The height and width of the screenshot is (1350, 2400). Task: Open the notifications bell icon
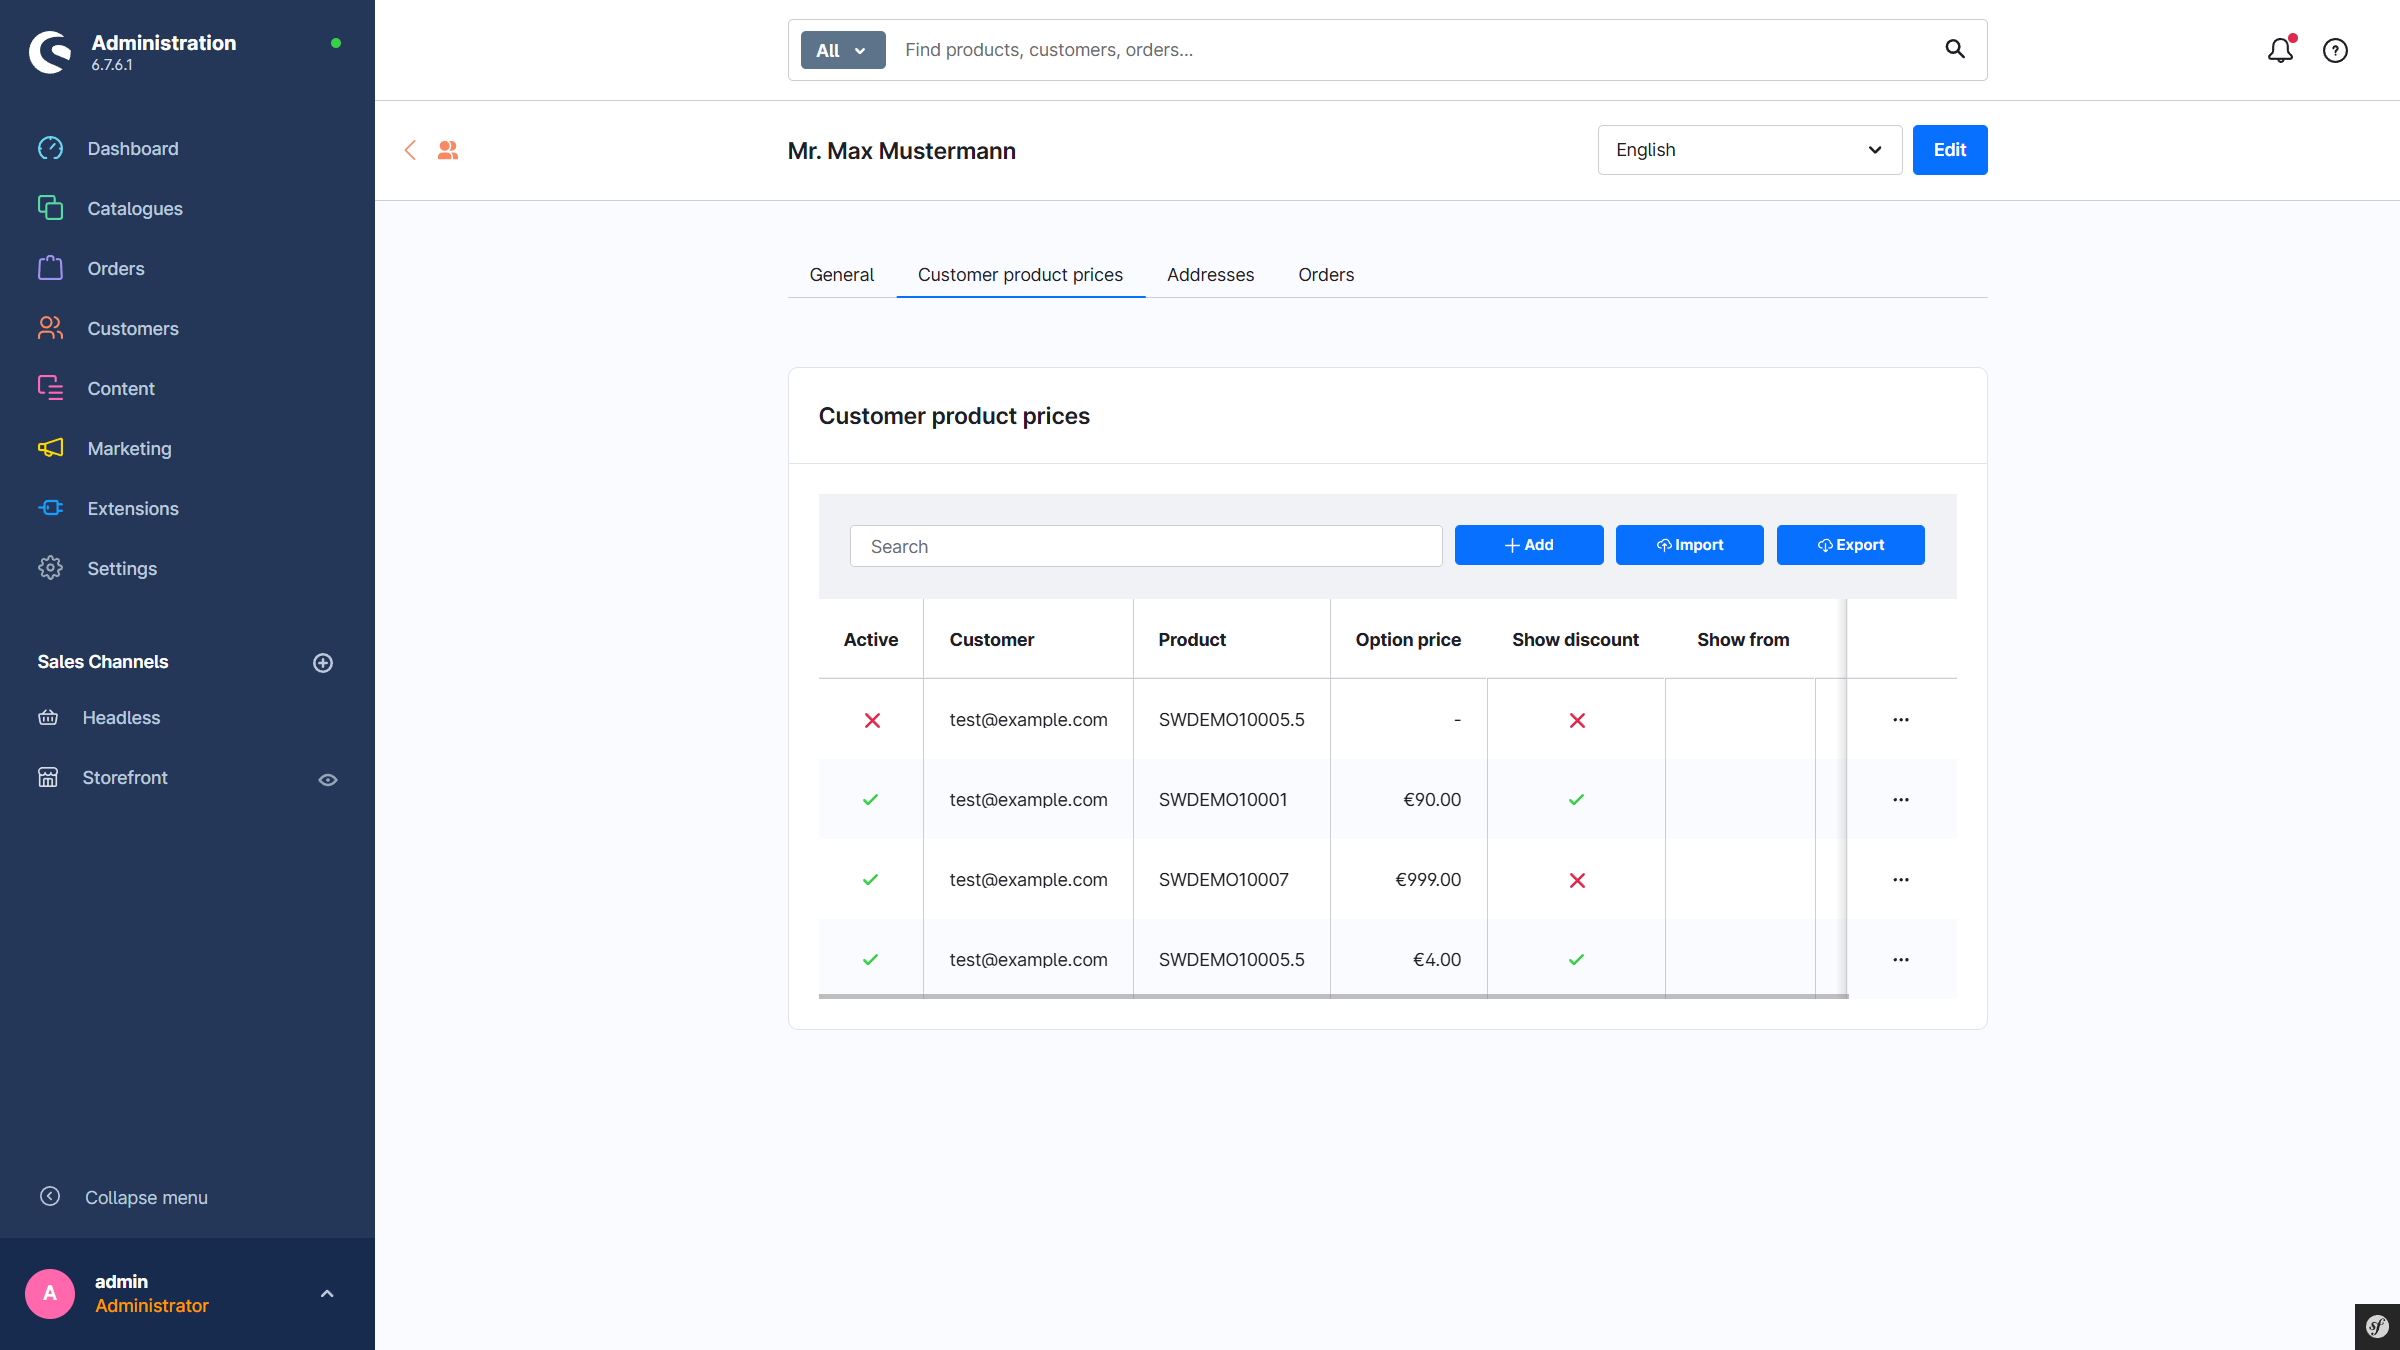click(x=2279, y=50)
